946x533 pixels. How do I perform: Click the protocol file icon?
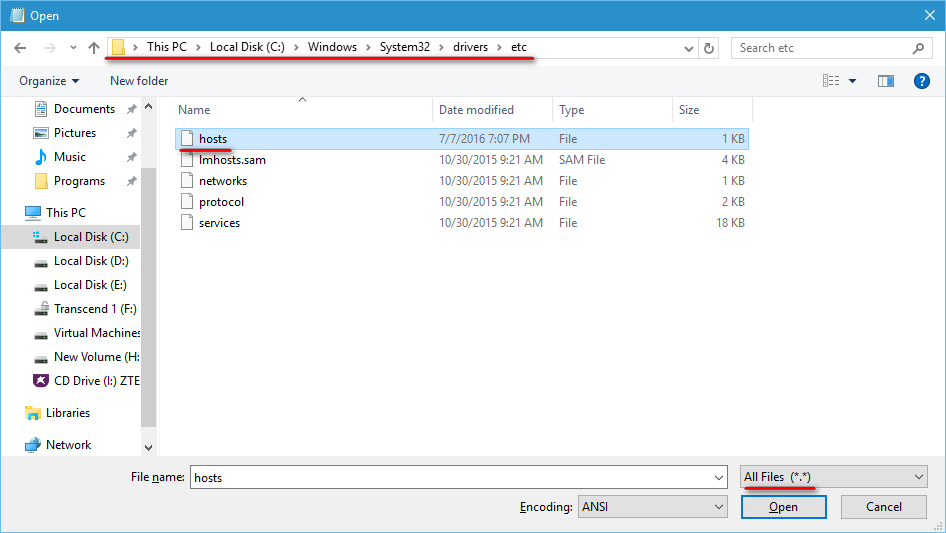click(x=187, y=201)
